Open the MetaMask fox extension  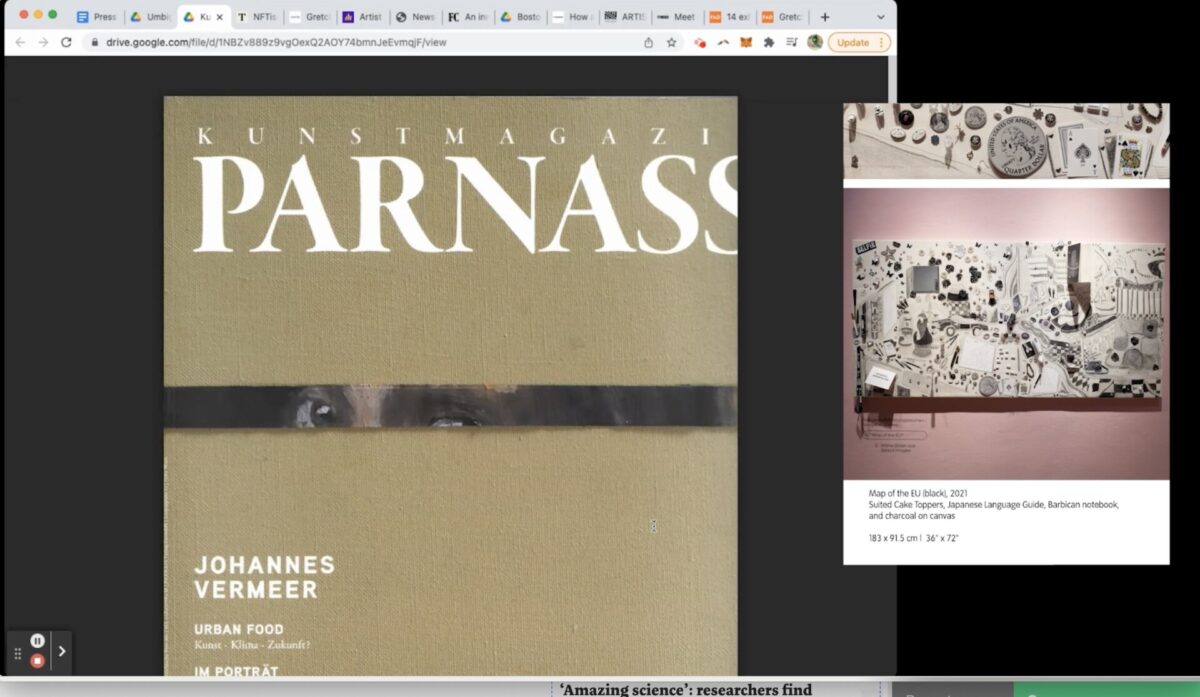click(x=746, y=42)
